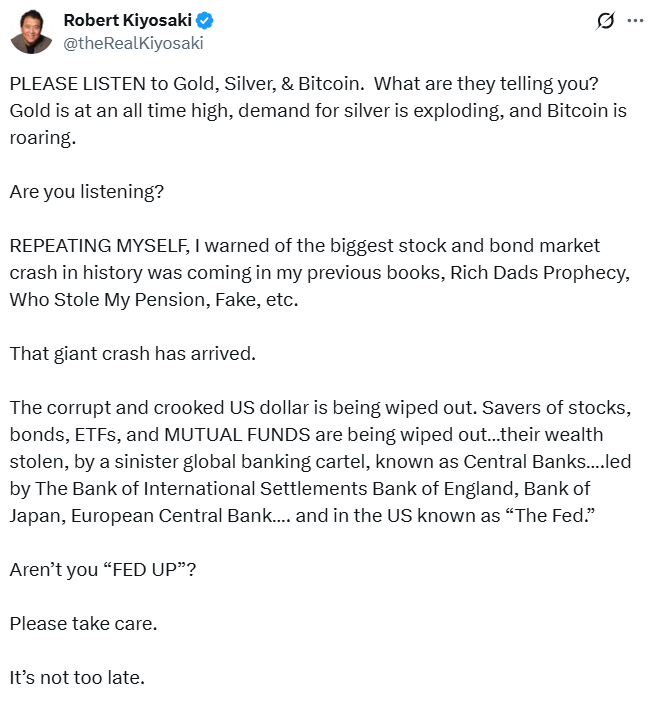Click the "It's not too late." closing line
Viewport: 664px width, 708px height.
coord(77,678)
